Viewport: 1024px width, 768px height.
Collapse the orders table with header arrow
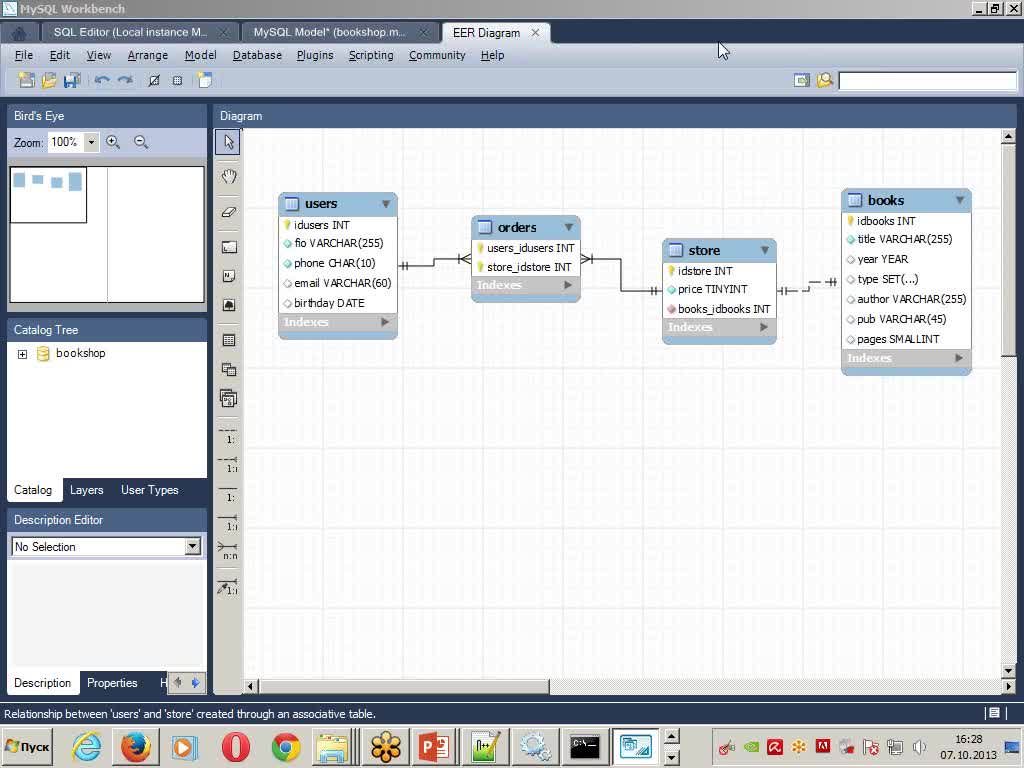pyautogui.click(x=569, y=227)
